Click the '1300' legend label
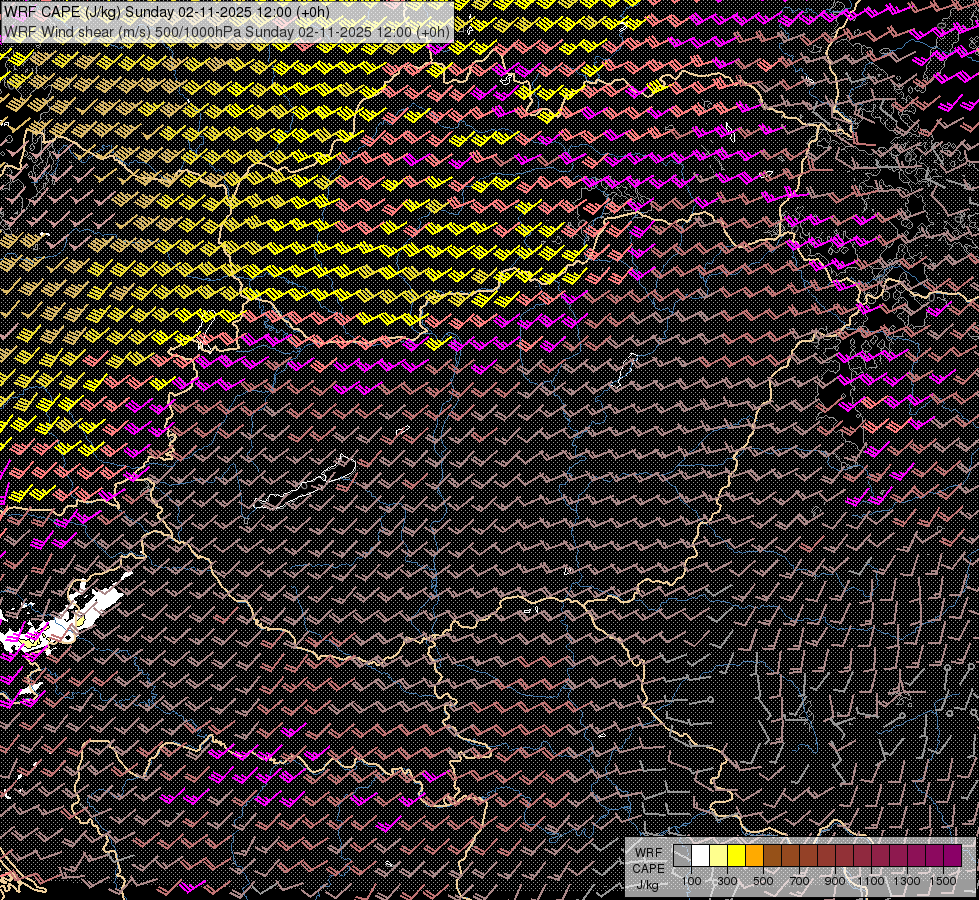This screenshot has width=979, height=900. click(x=907, y=881)
